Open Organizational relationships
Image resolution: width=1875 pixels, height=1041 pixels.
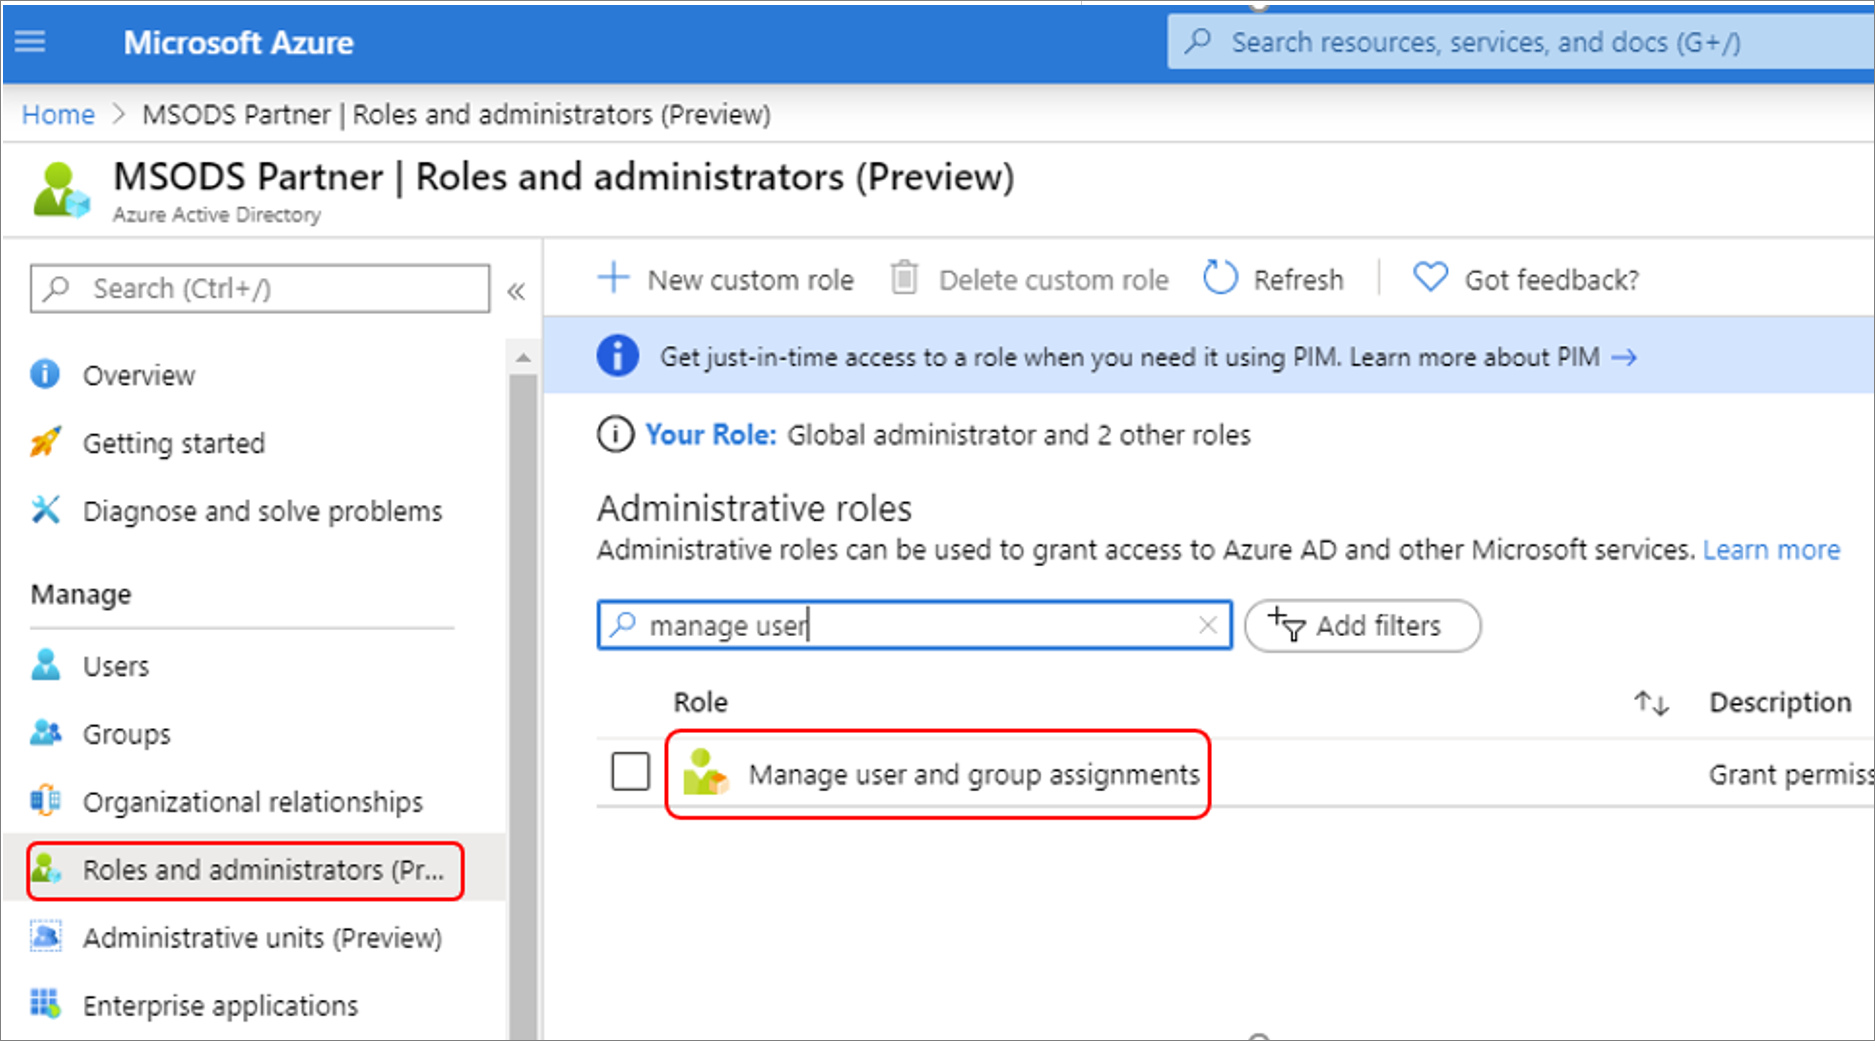coord(253,802)
